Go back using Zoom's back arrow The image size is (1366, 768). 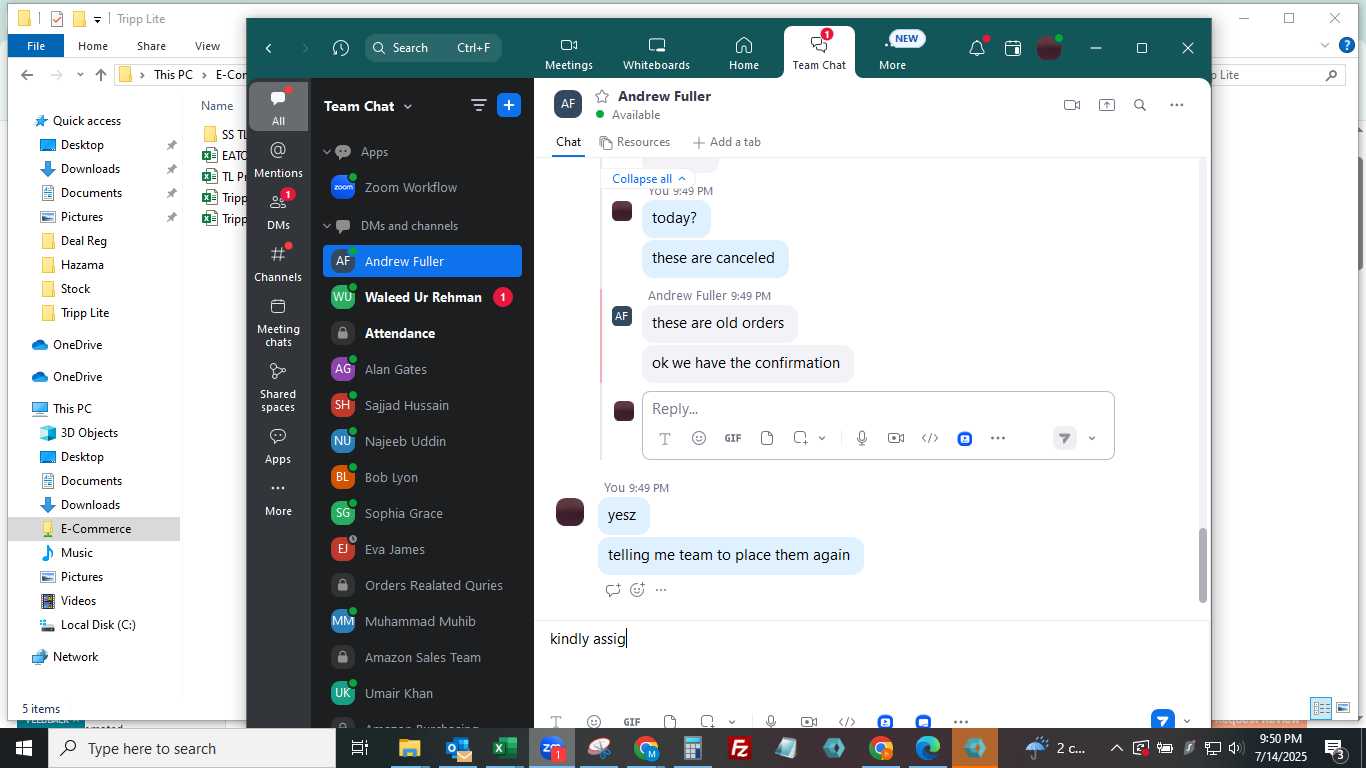268,48
